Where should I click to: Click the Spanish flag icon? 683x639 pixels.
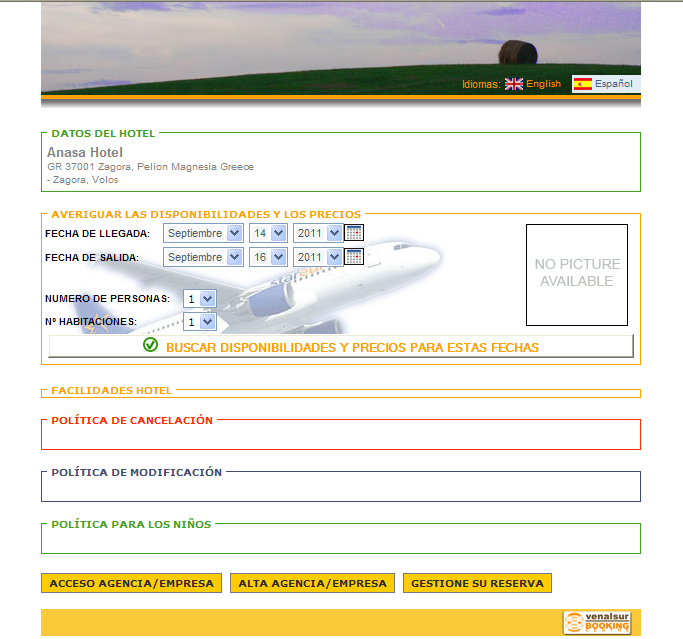pos(582,85)
